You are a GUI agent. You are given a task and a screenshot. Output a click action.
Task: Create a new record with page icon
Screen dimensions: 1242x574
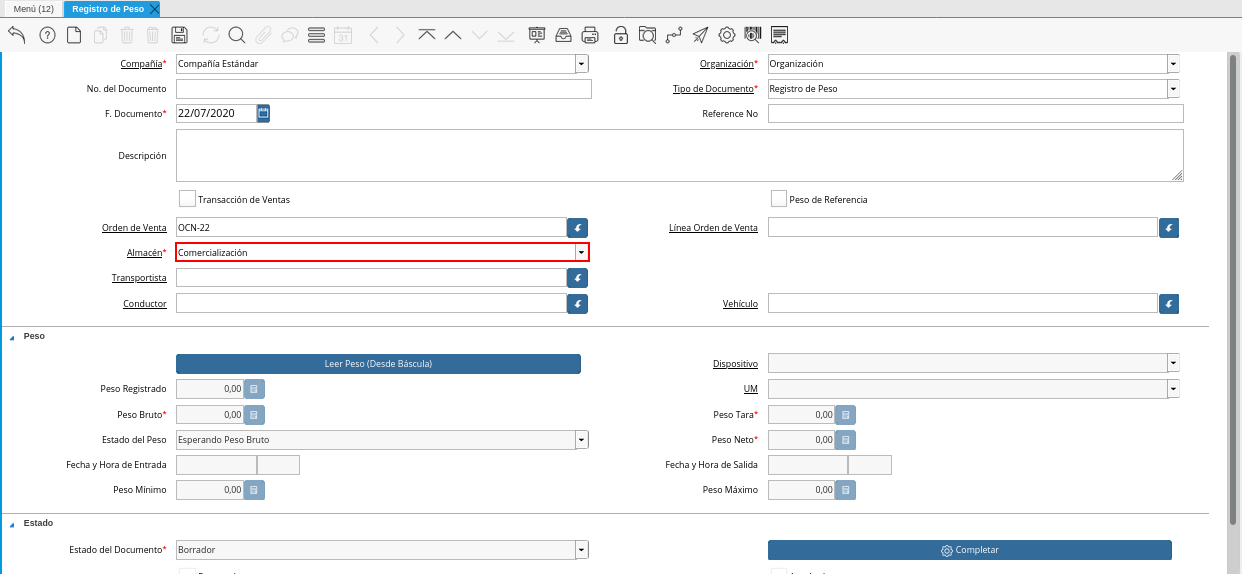[74, 35]
